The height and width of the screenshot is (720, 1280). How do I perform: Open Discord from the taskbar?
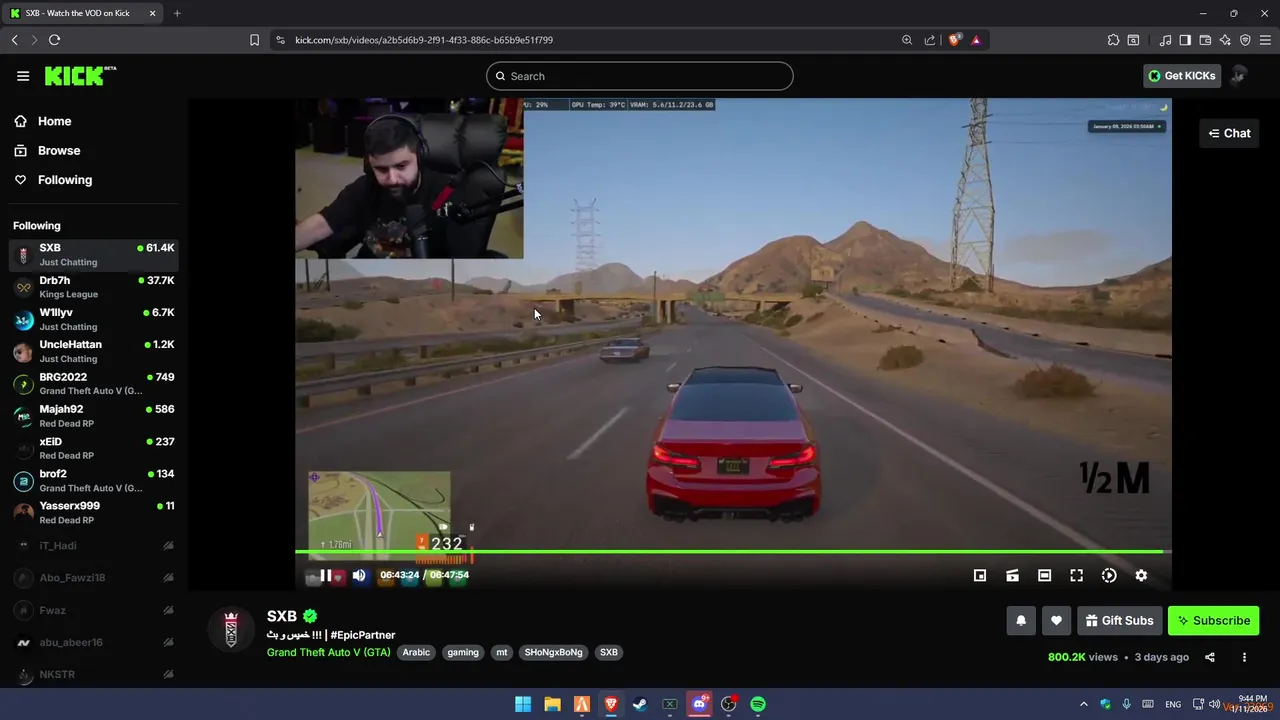point(699,704)
